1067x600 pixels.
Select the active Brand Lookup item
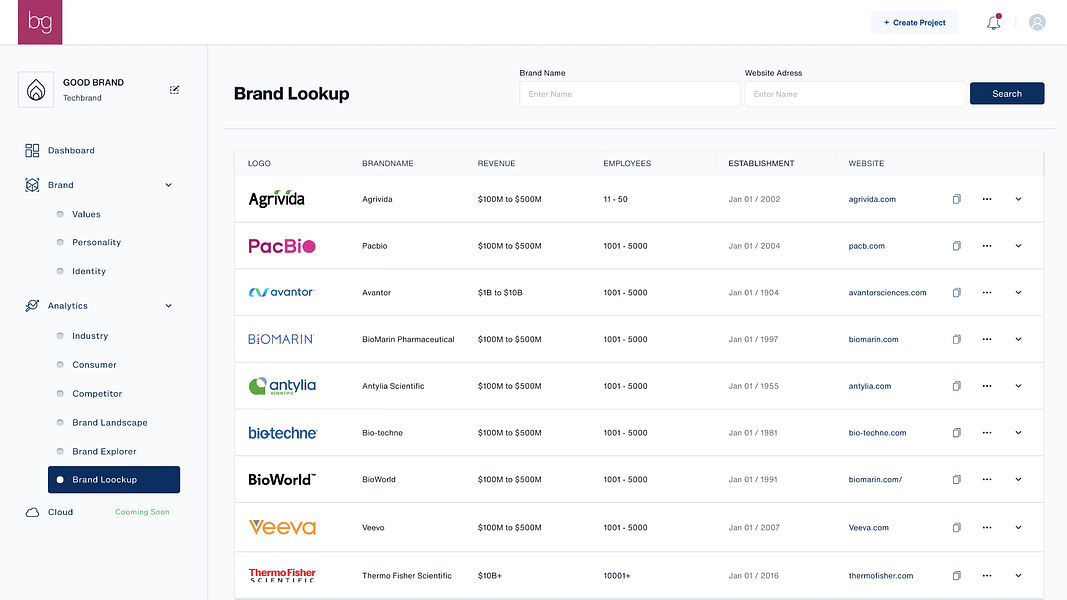(114, 480)
